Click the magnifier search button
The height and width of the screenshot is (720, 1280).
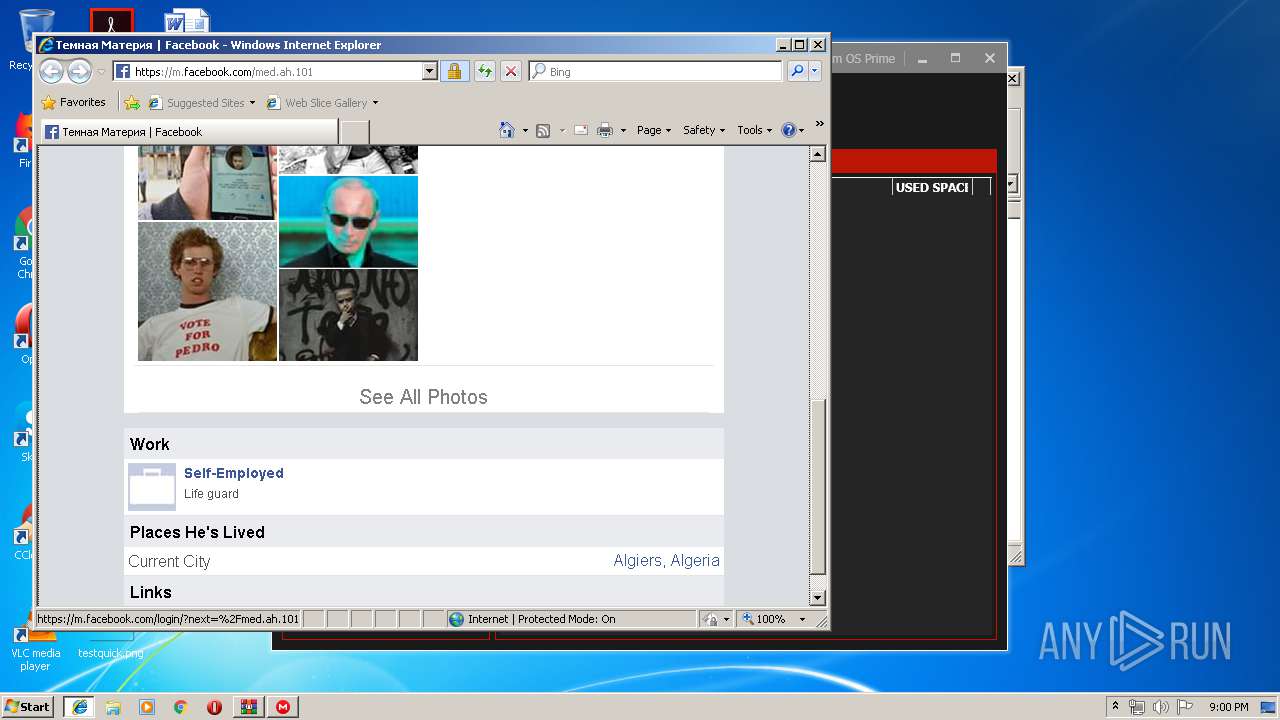coord(797,71)
